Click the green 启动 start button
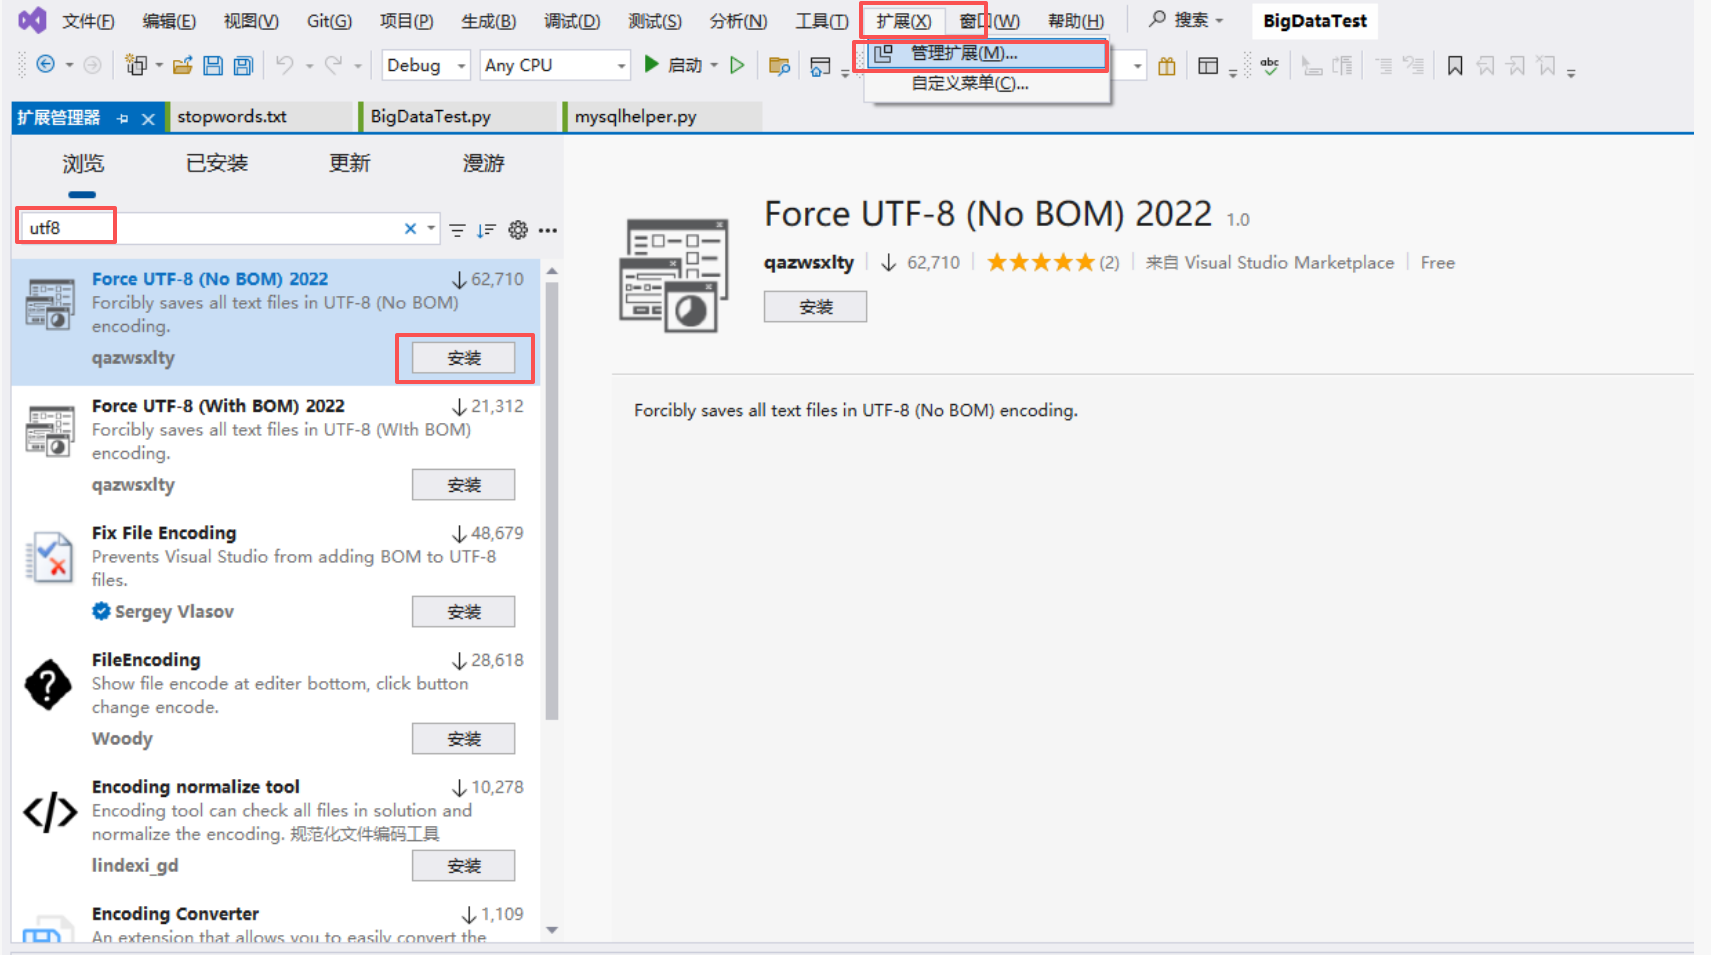The height and width of the screenshot is (955, 1711). (673, 65)
